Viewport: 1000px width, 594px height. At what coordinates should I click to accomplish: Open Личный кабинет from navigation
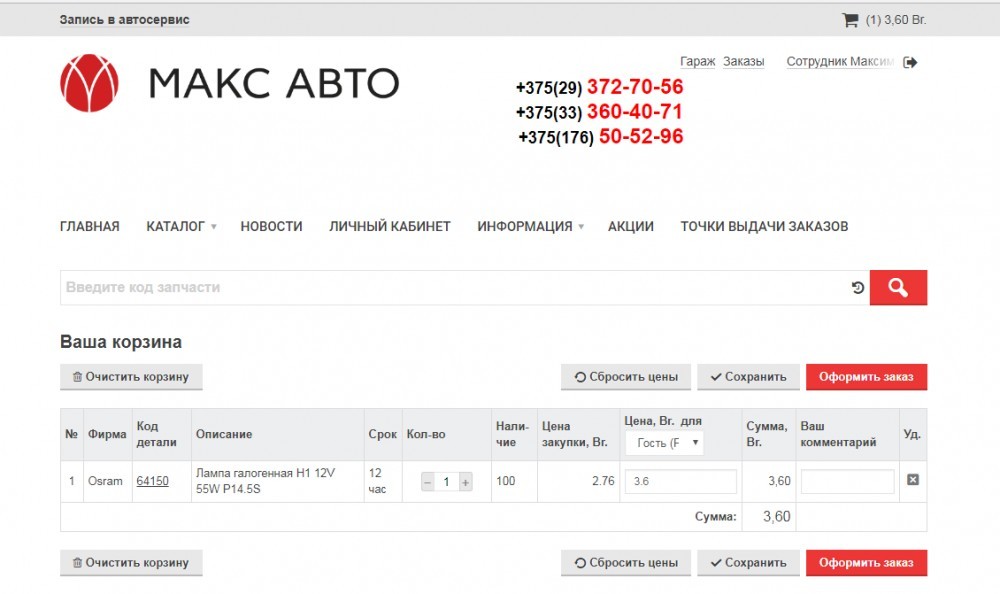(x=390, y=227)
